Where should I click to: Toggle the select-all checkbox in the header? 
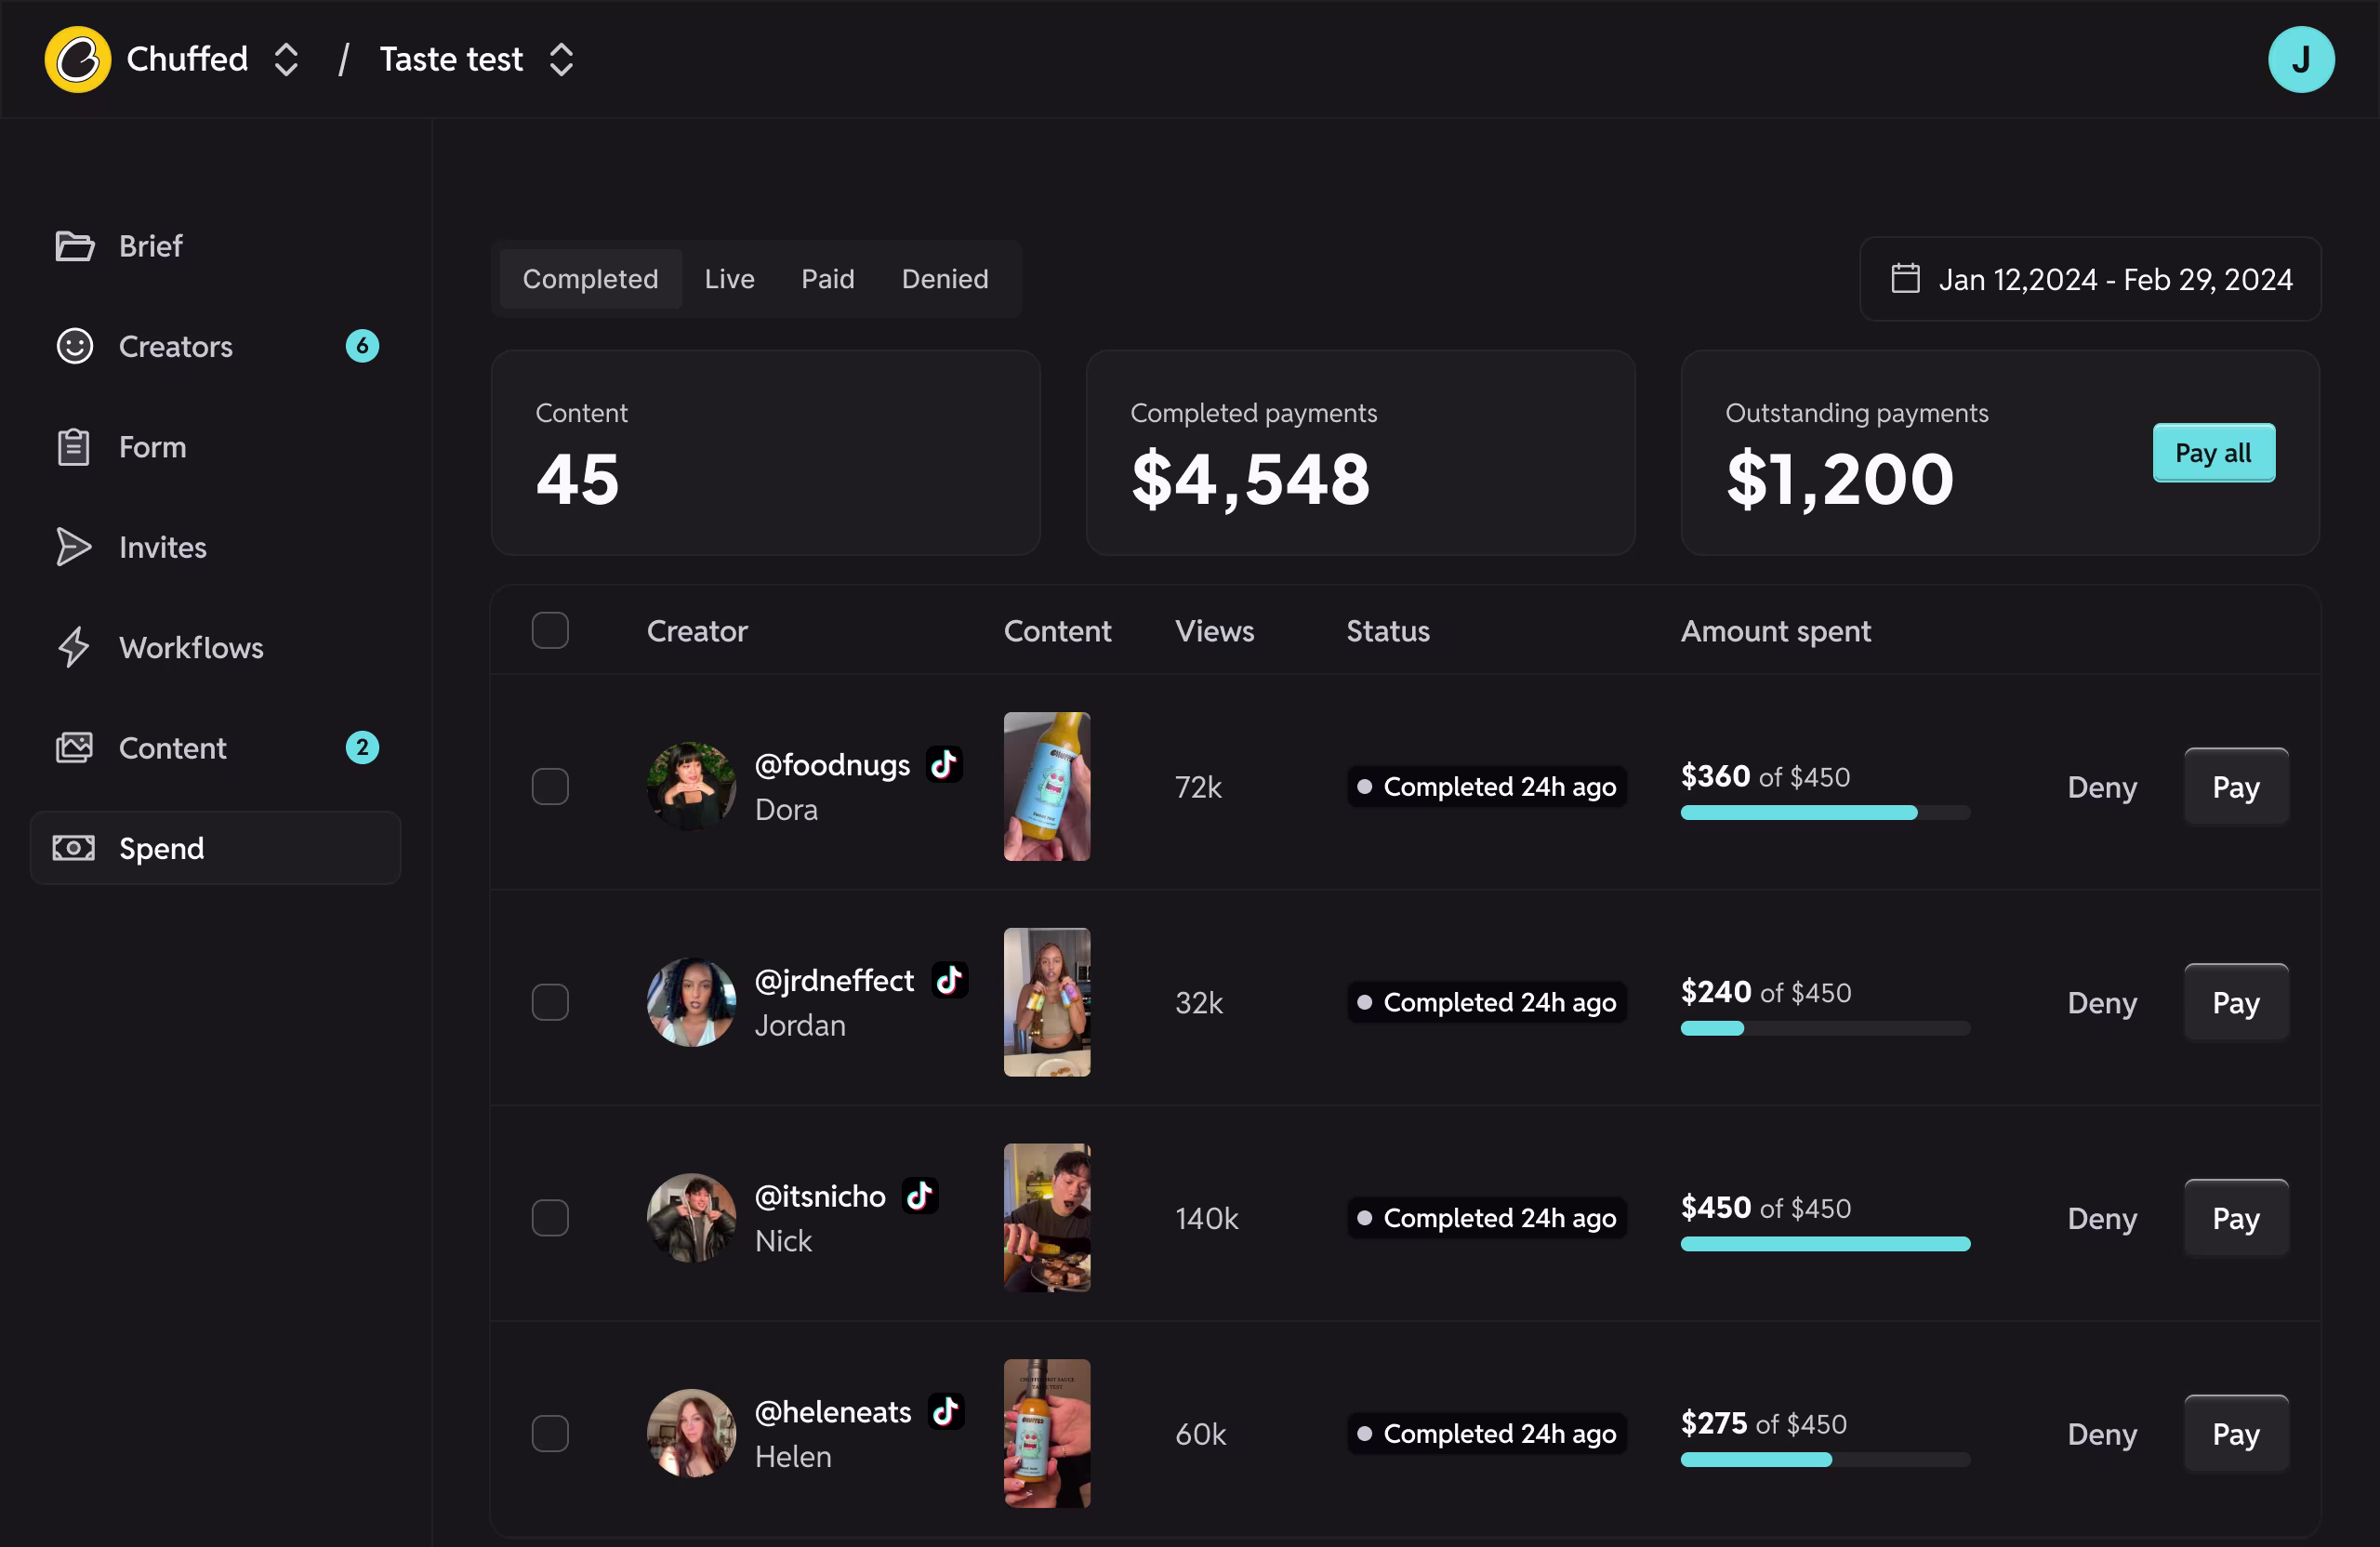(x=550, y=631)
